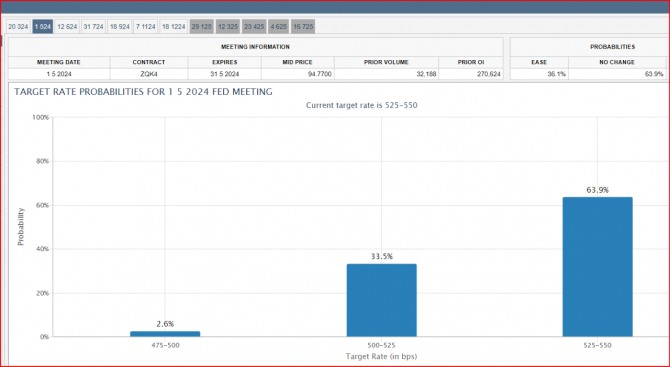Click the Current target rate subtitle text
This screenshot has height=367, width=670.
[x=361, y=105]
